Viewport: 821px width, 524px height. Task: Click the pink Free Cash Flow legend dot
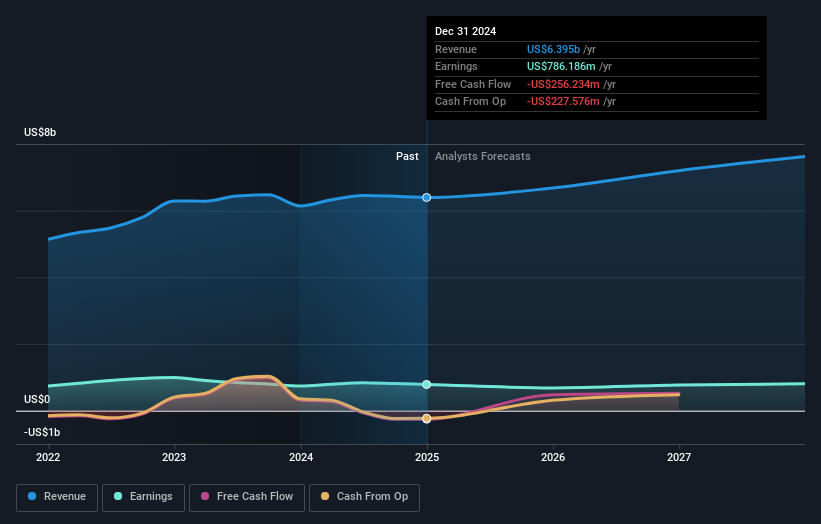coord(205,496)
